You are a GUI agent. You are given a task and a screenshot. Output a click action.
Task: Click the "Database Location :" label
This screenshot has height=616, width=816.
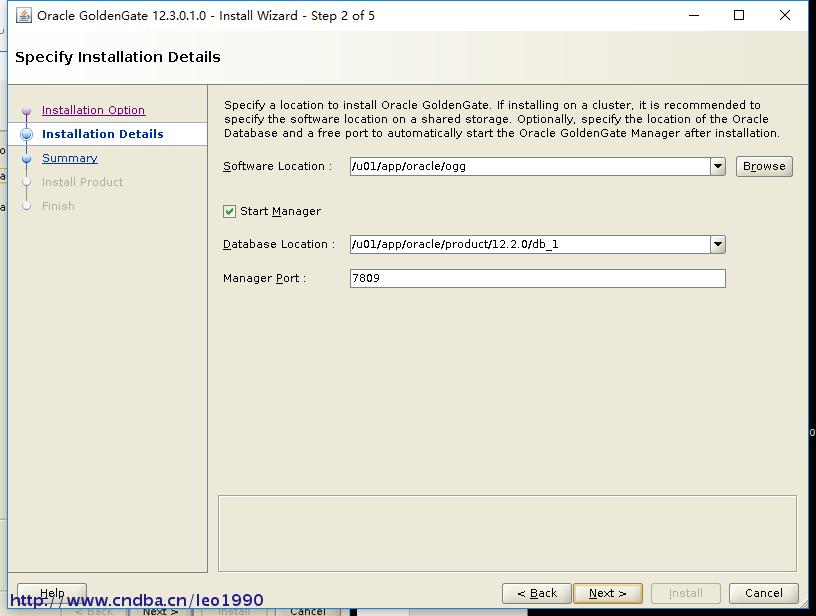[x=279, y=244]
